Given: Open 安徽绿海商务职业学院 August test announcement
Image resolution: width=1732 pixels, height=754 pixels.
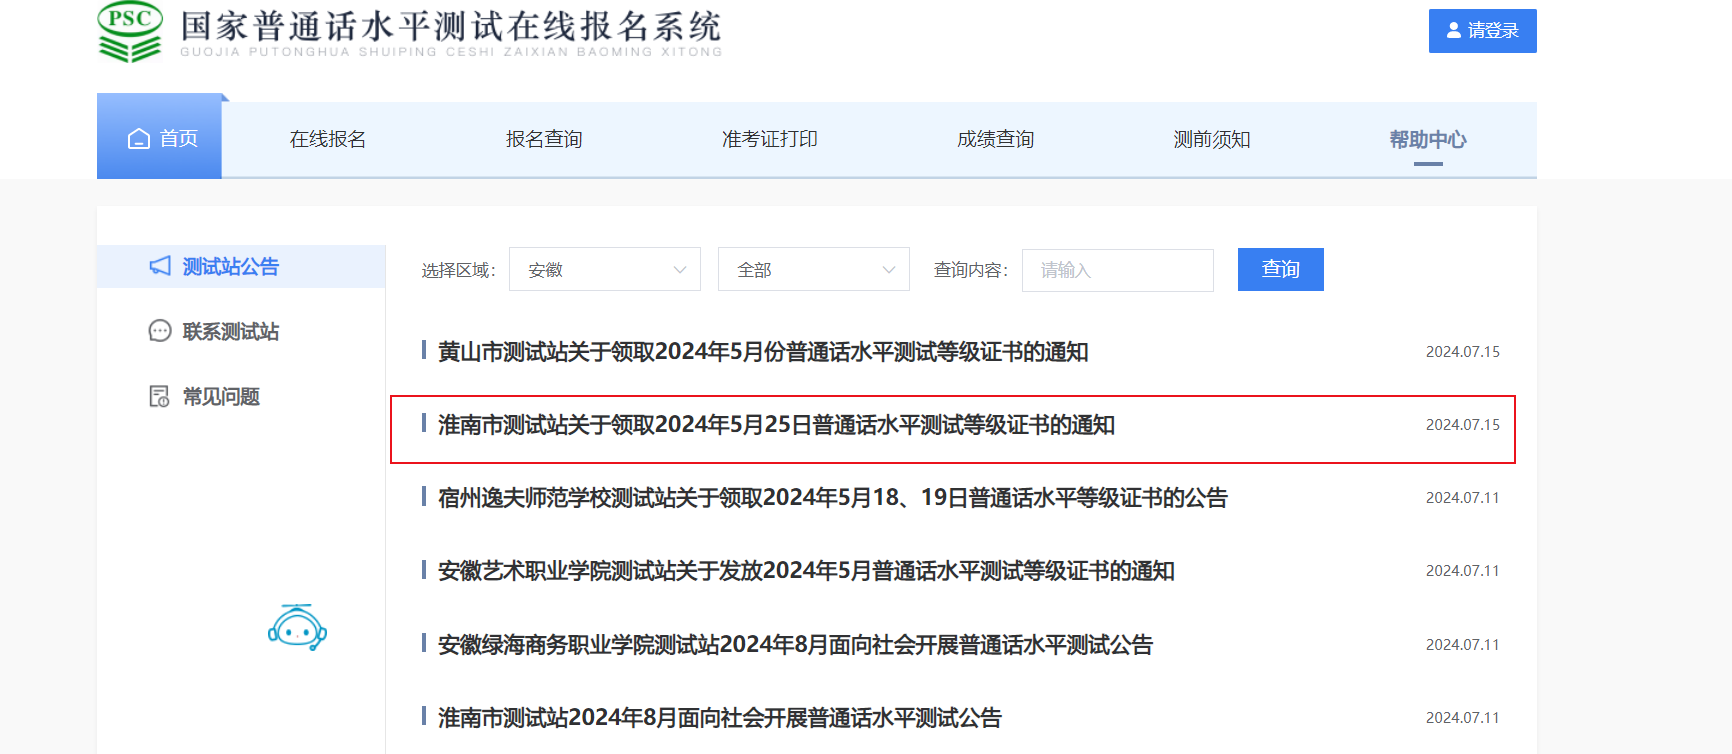Looking at the screenshot, I should coord(795,645).
